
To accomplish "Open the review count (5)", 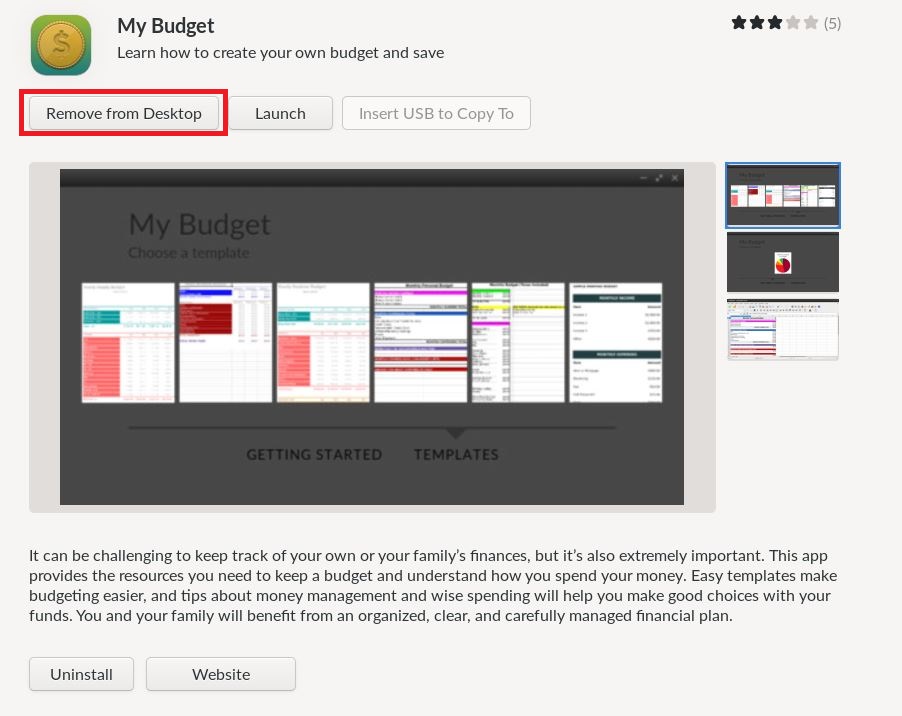I will pyautogui.click(x=832, y=24).
